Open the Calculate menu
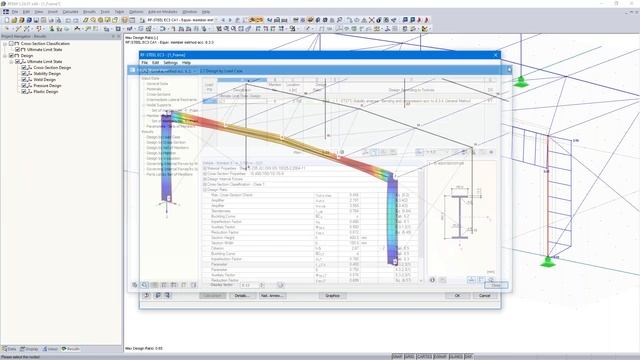The image size is (640, 360). (70, 12)
